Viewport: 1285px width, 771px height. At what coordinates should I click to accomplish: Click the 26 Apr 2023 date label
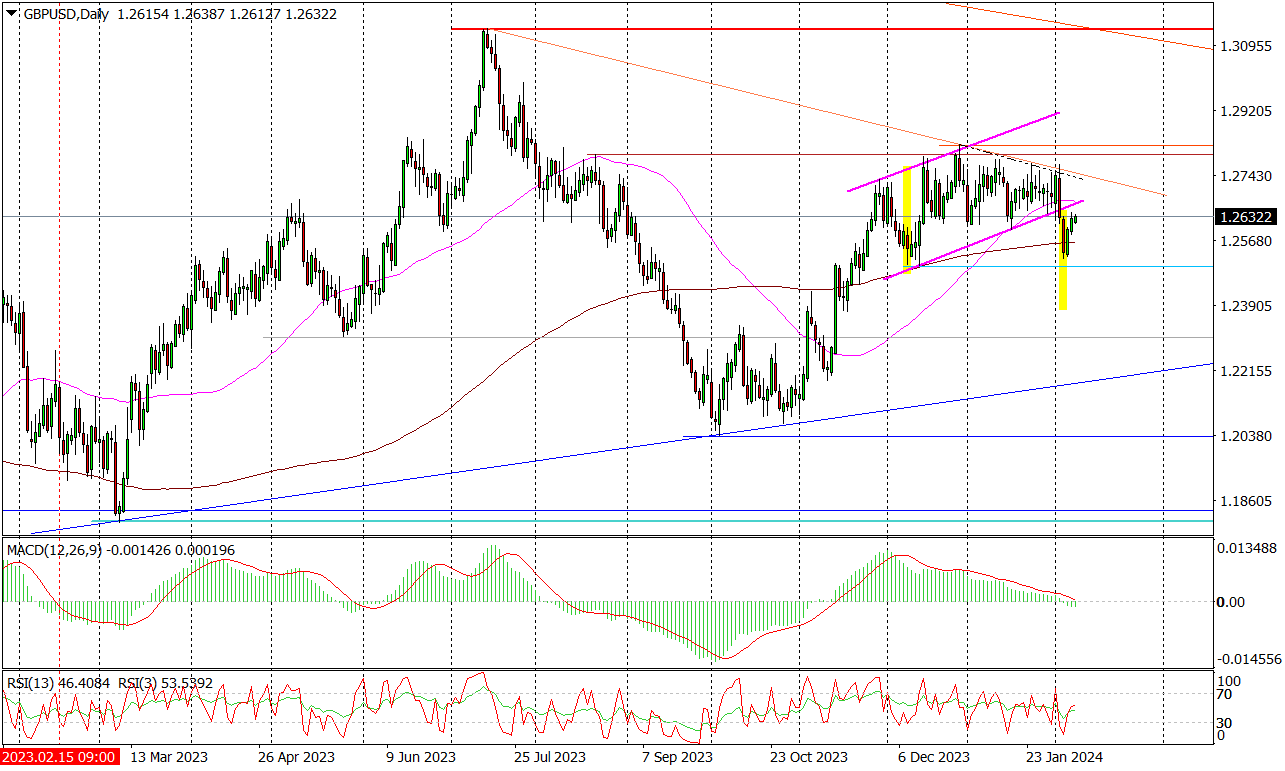295,757
